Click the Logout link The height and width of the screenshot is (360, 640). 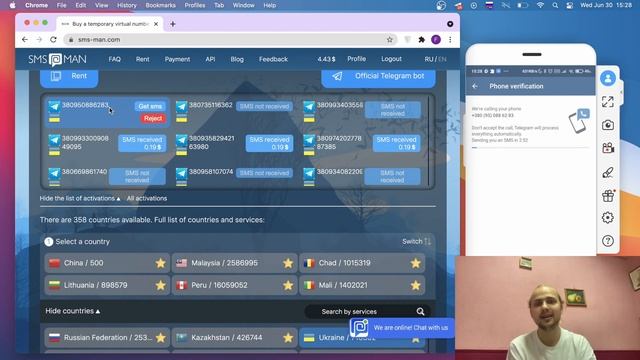(391, 59)
